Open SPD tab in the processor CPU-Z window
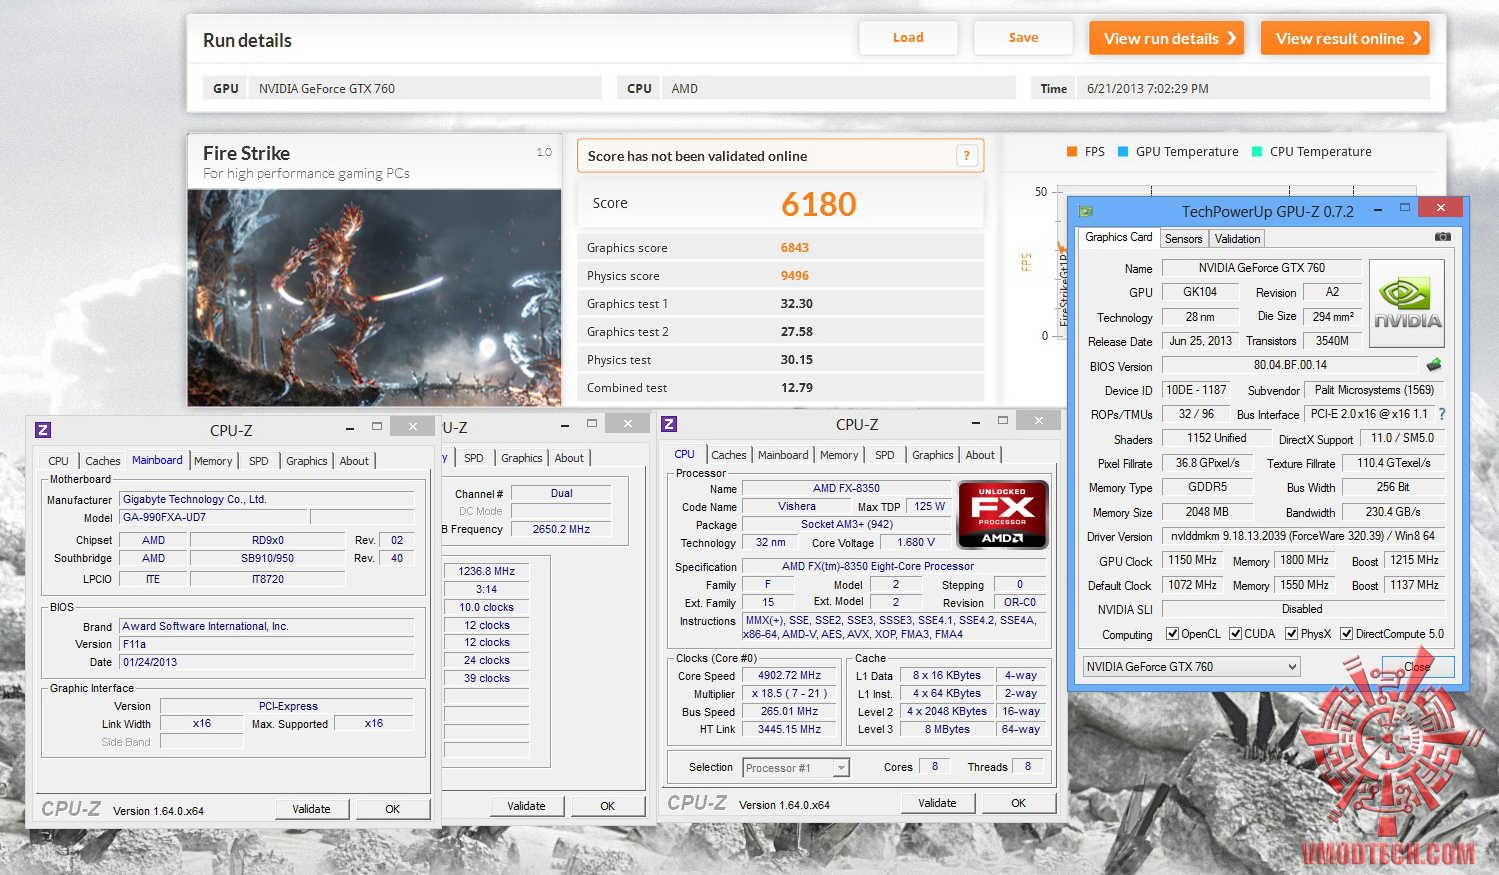This screenshot has width=1499, height=875. point(885,455)
